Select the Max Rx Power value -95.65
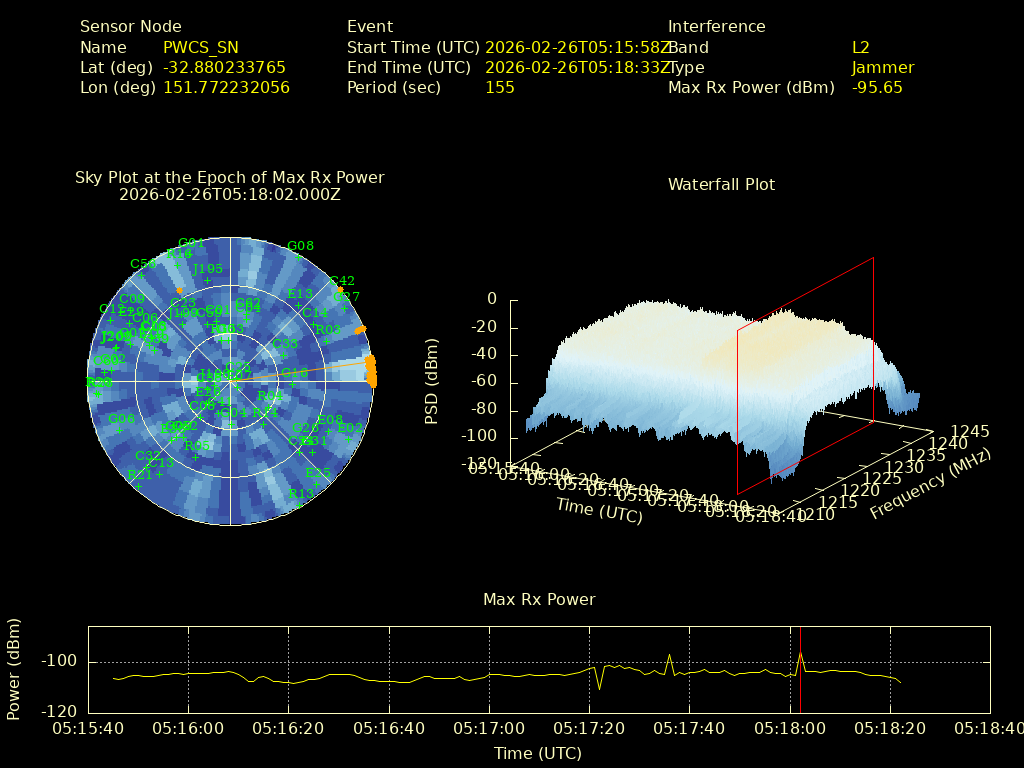 (x=877, y=87)
